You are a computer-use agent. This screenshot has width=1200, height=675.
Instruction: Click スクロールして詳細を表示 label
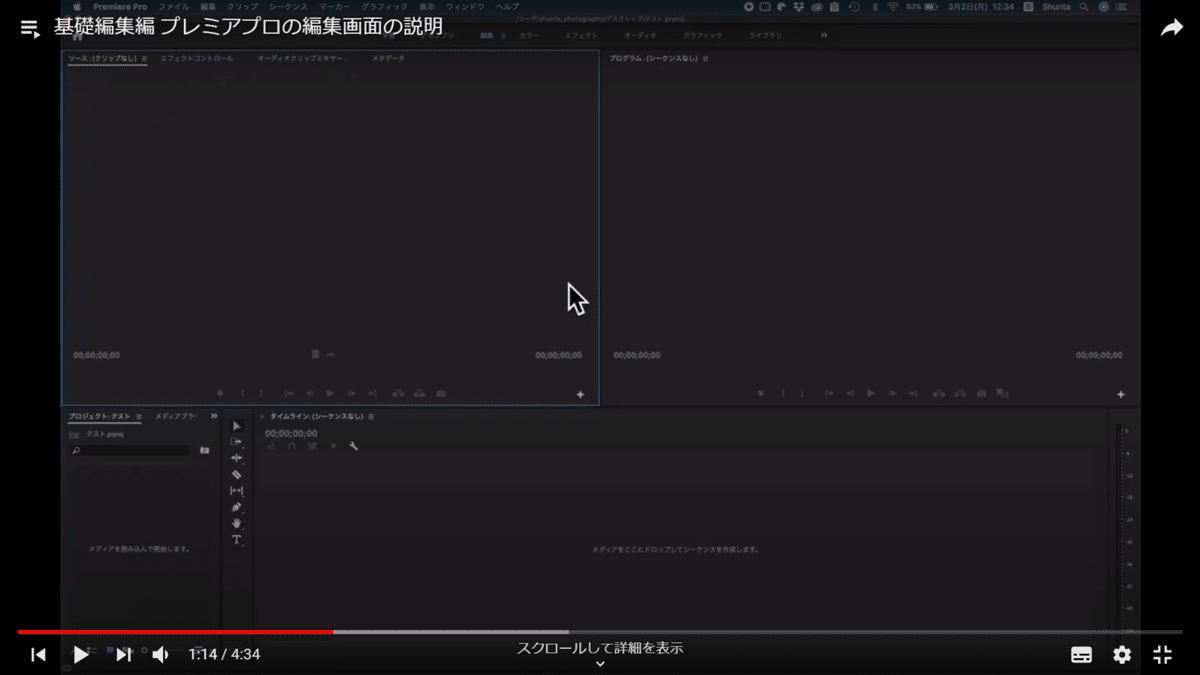click(600, 648)
